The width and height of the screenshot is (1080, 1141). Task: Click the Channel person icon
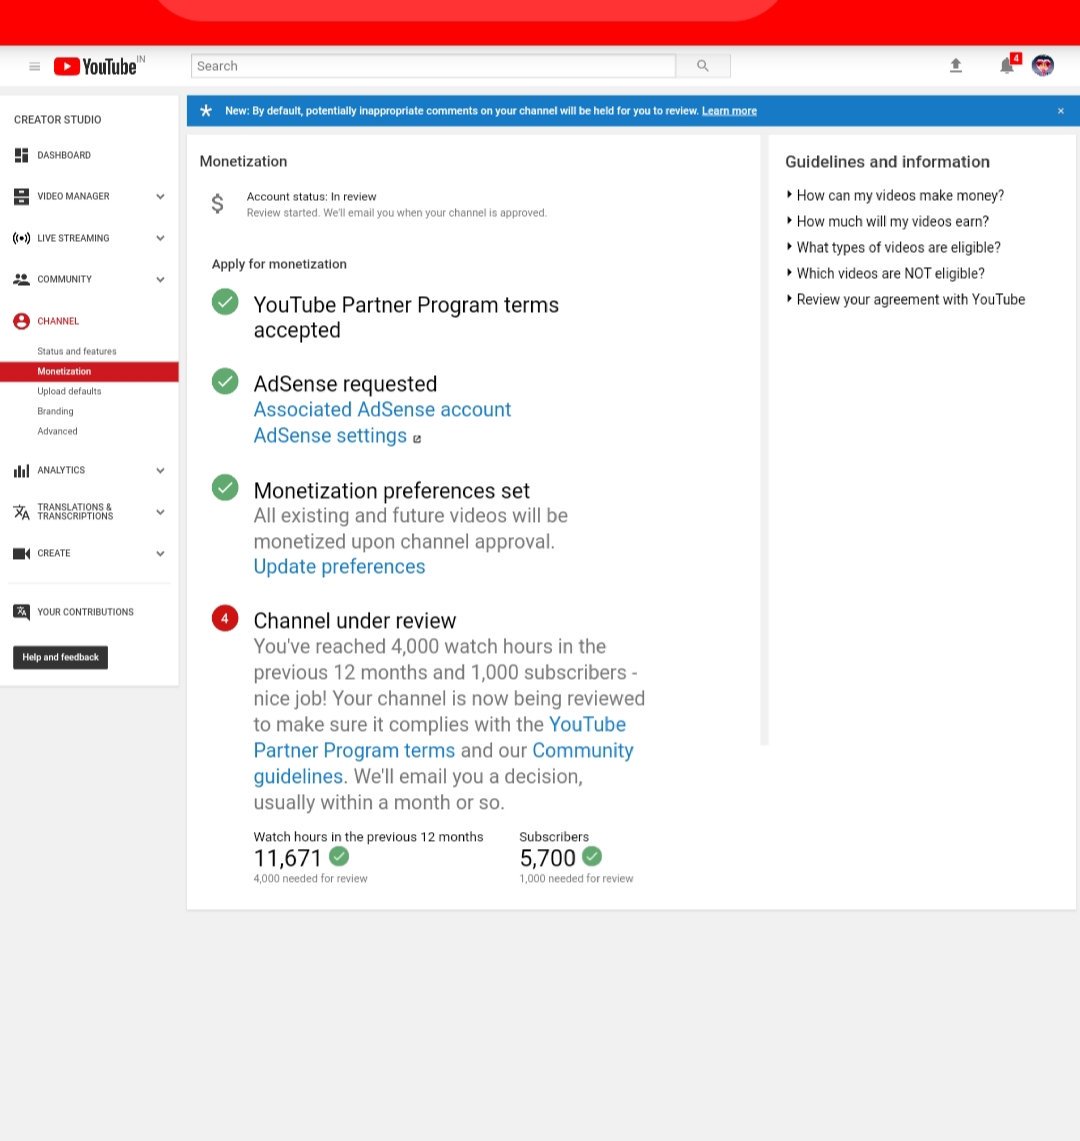click(x=21, y=321)
